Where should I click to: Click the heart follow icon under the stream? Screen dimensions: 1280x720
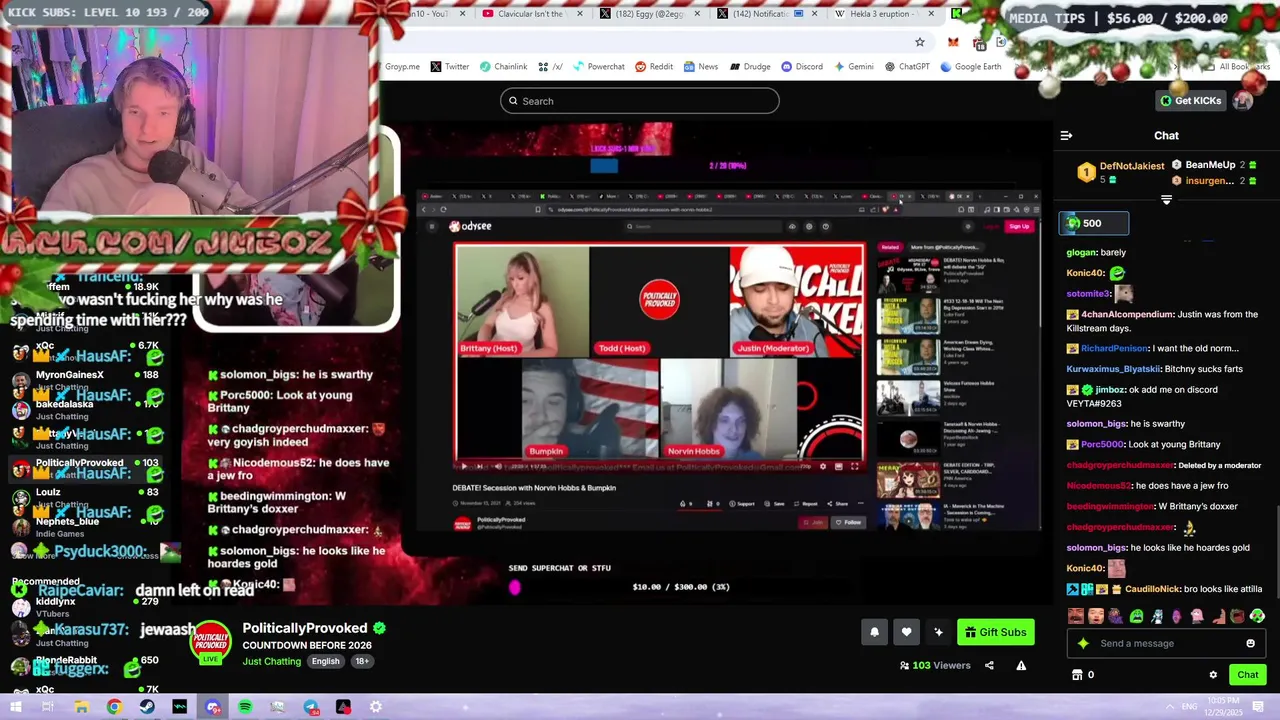click(906, 632)
